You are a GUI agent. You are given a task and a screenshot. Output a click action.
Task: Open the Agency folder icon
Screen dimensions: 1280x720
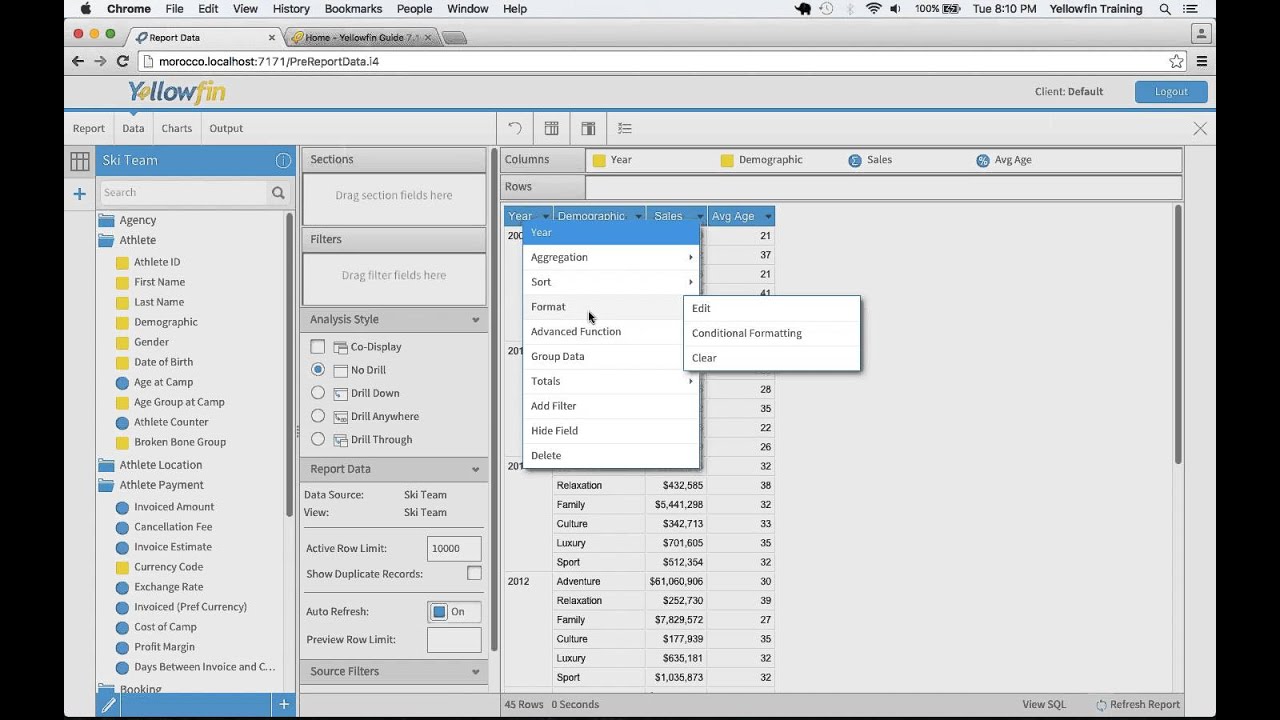coord(106,220)
